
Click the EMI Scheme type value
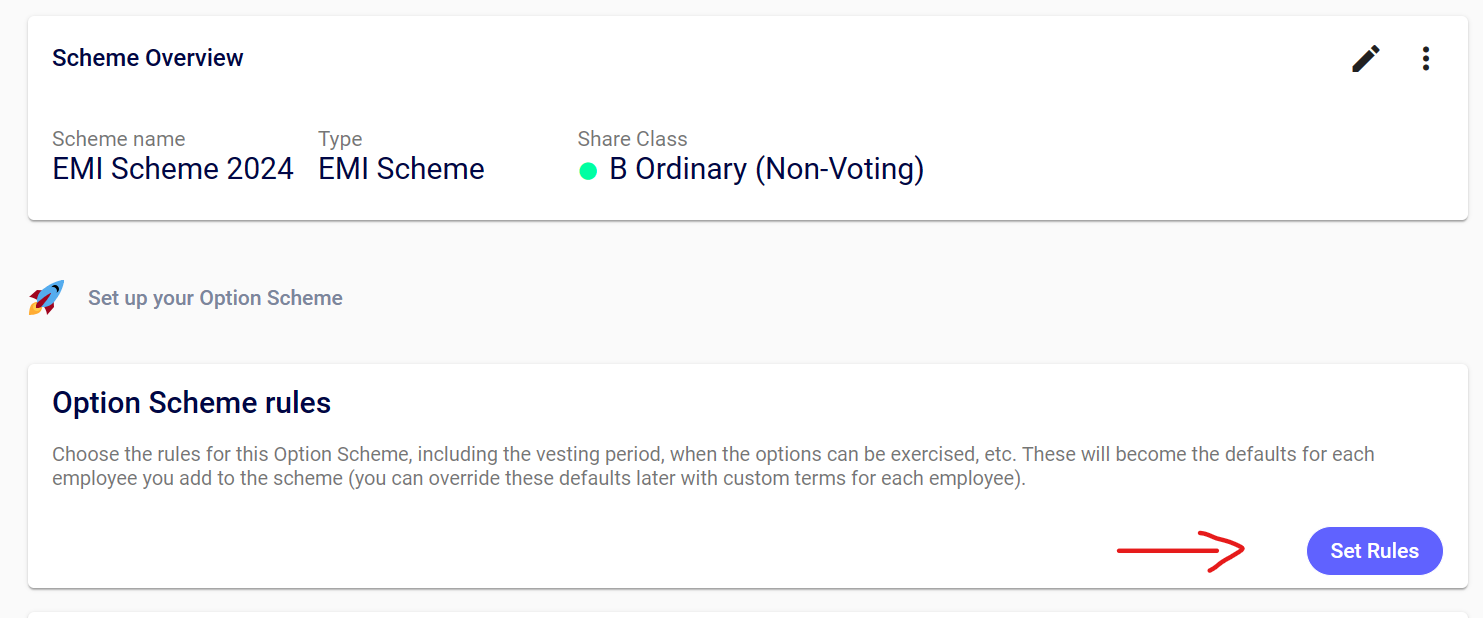tap(401, 169)
